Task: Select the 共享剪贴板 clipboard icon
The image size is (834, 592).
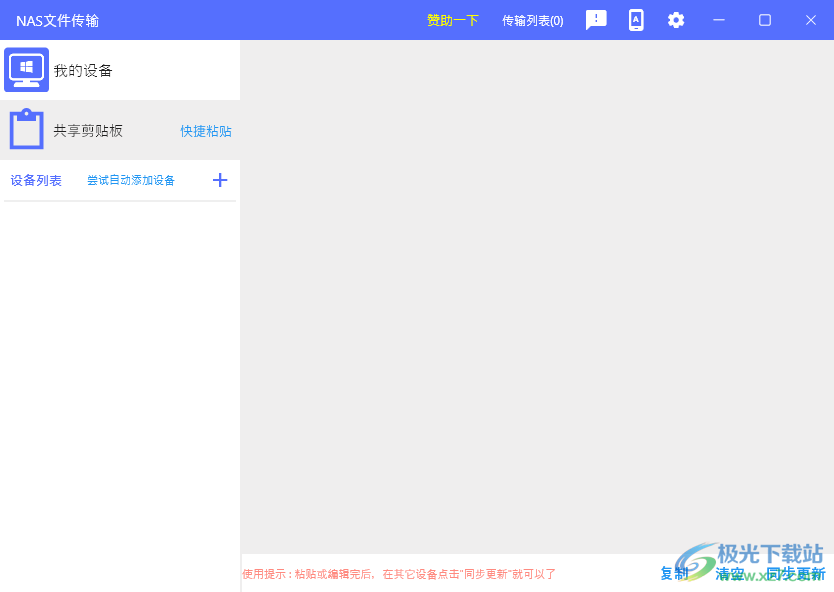Action: coord(26,129)
